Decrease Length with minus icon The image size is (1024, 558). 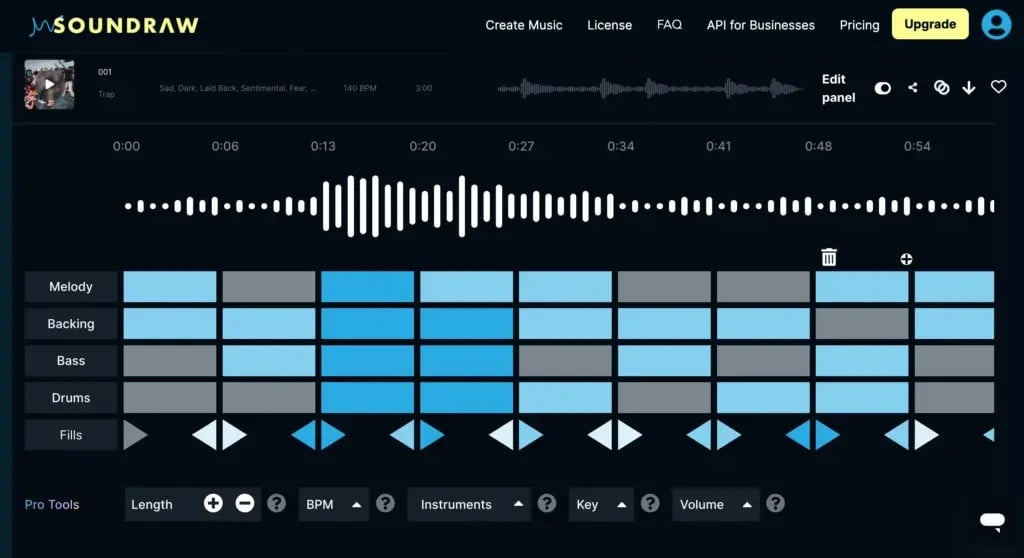245,504
